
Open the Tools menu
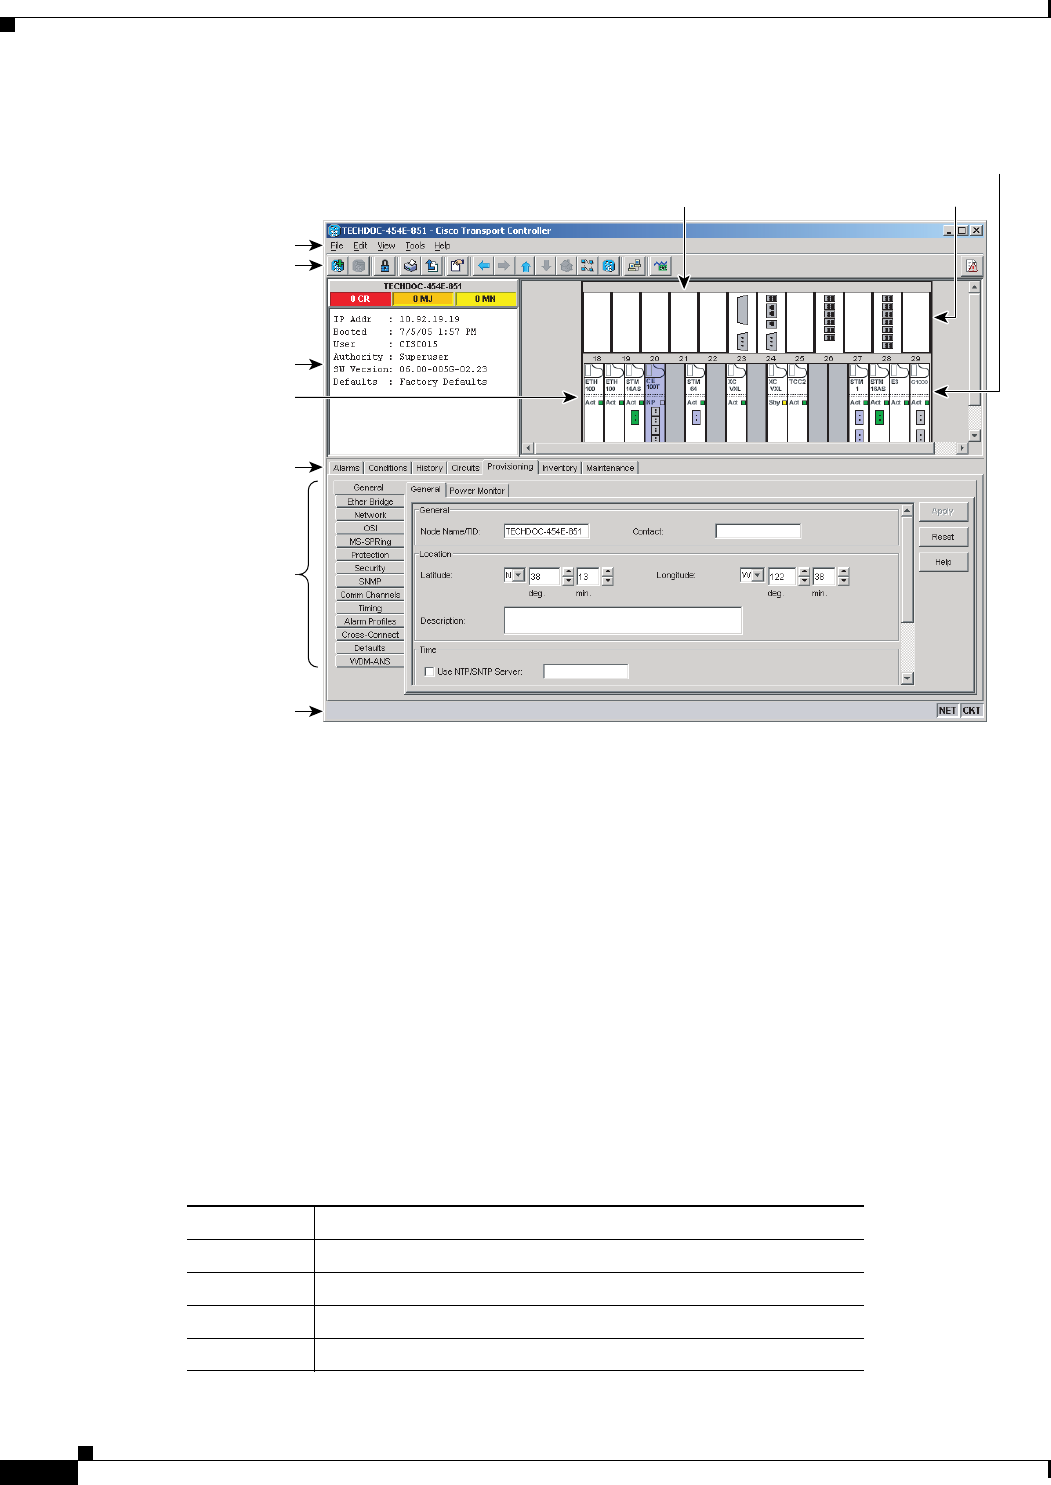(415, 246)
